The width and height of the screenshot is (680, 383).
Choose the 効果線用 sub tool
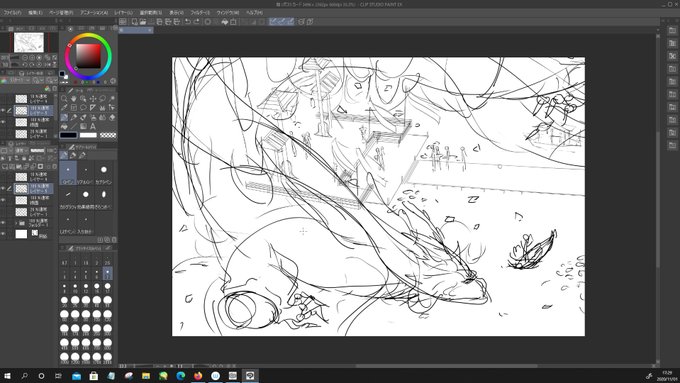pyautogui.click(x=86, y=197)
